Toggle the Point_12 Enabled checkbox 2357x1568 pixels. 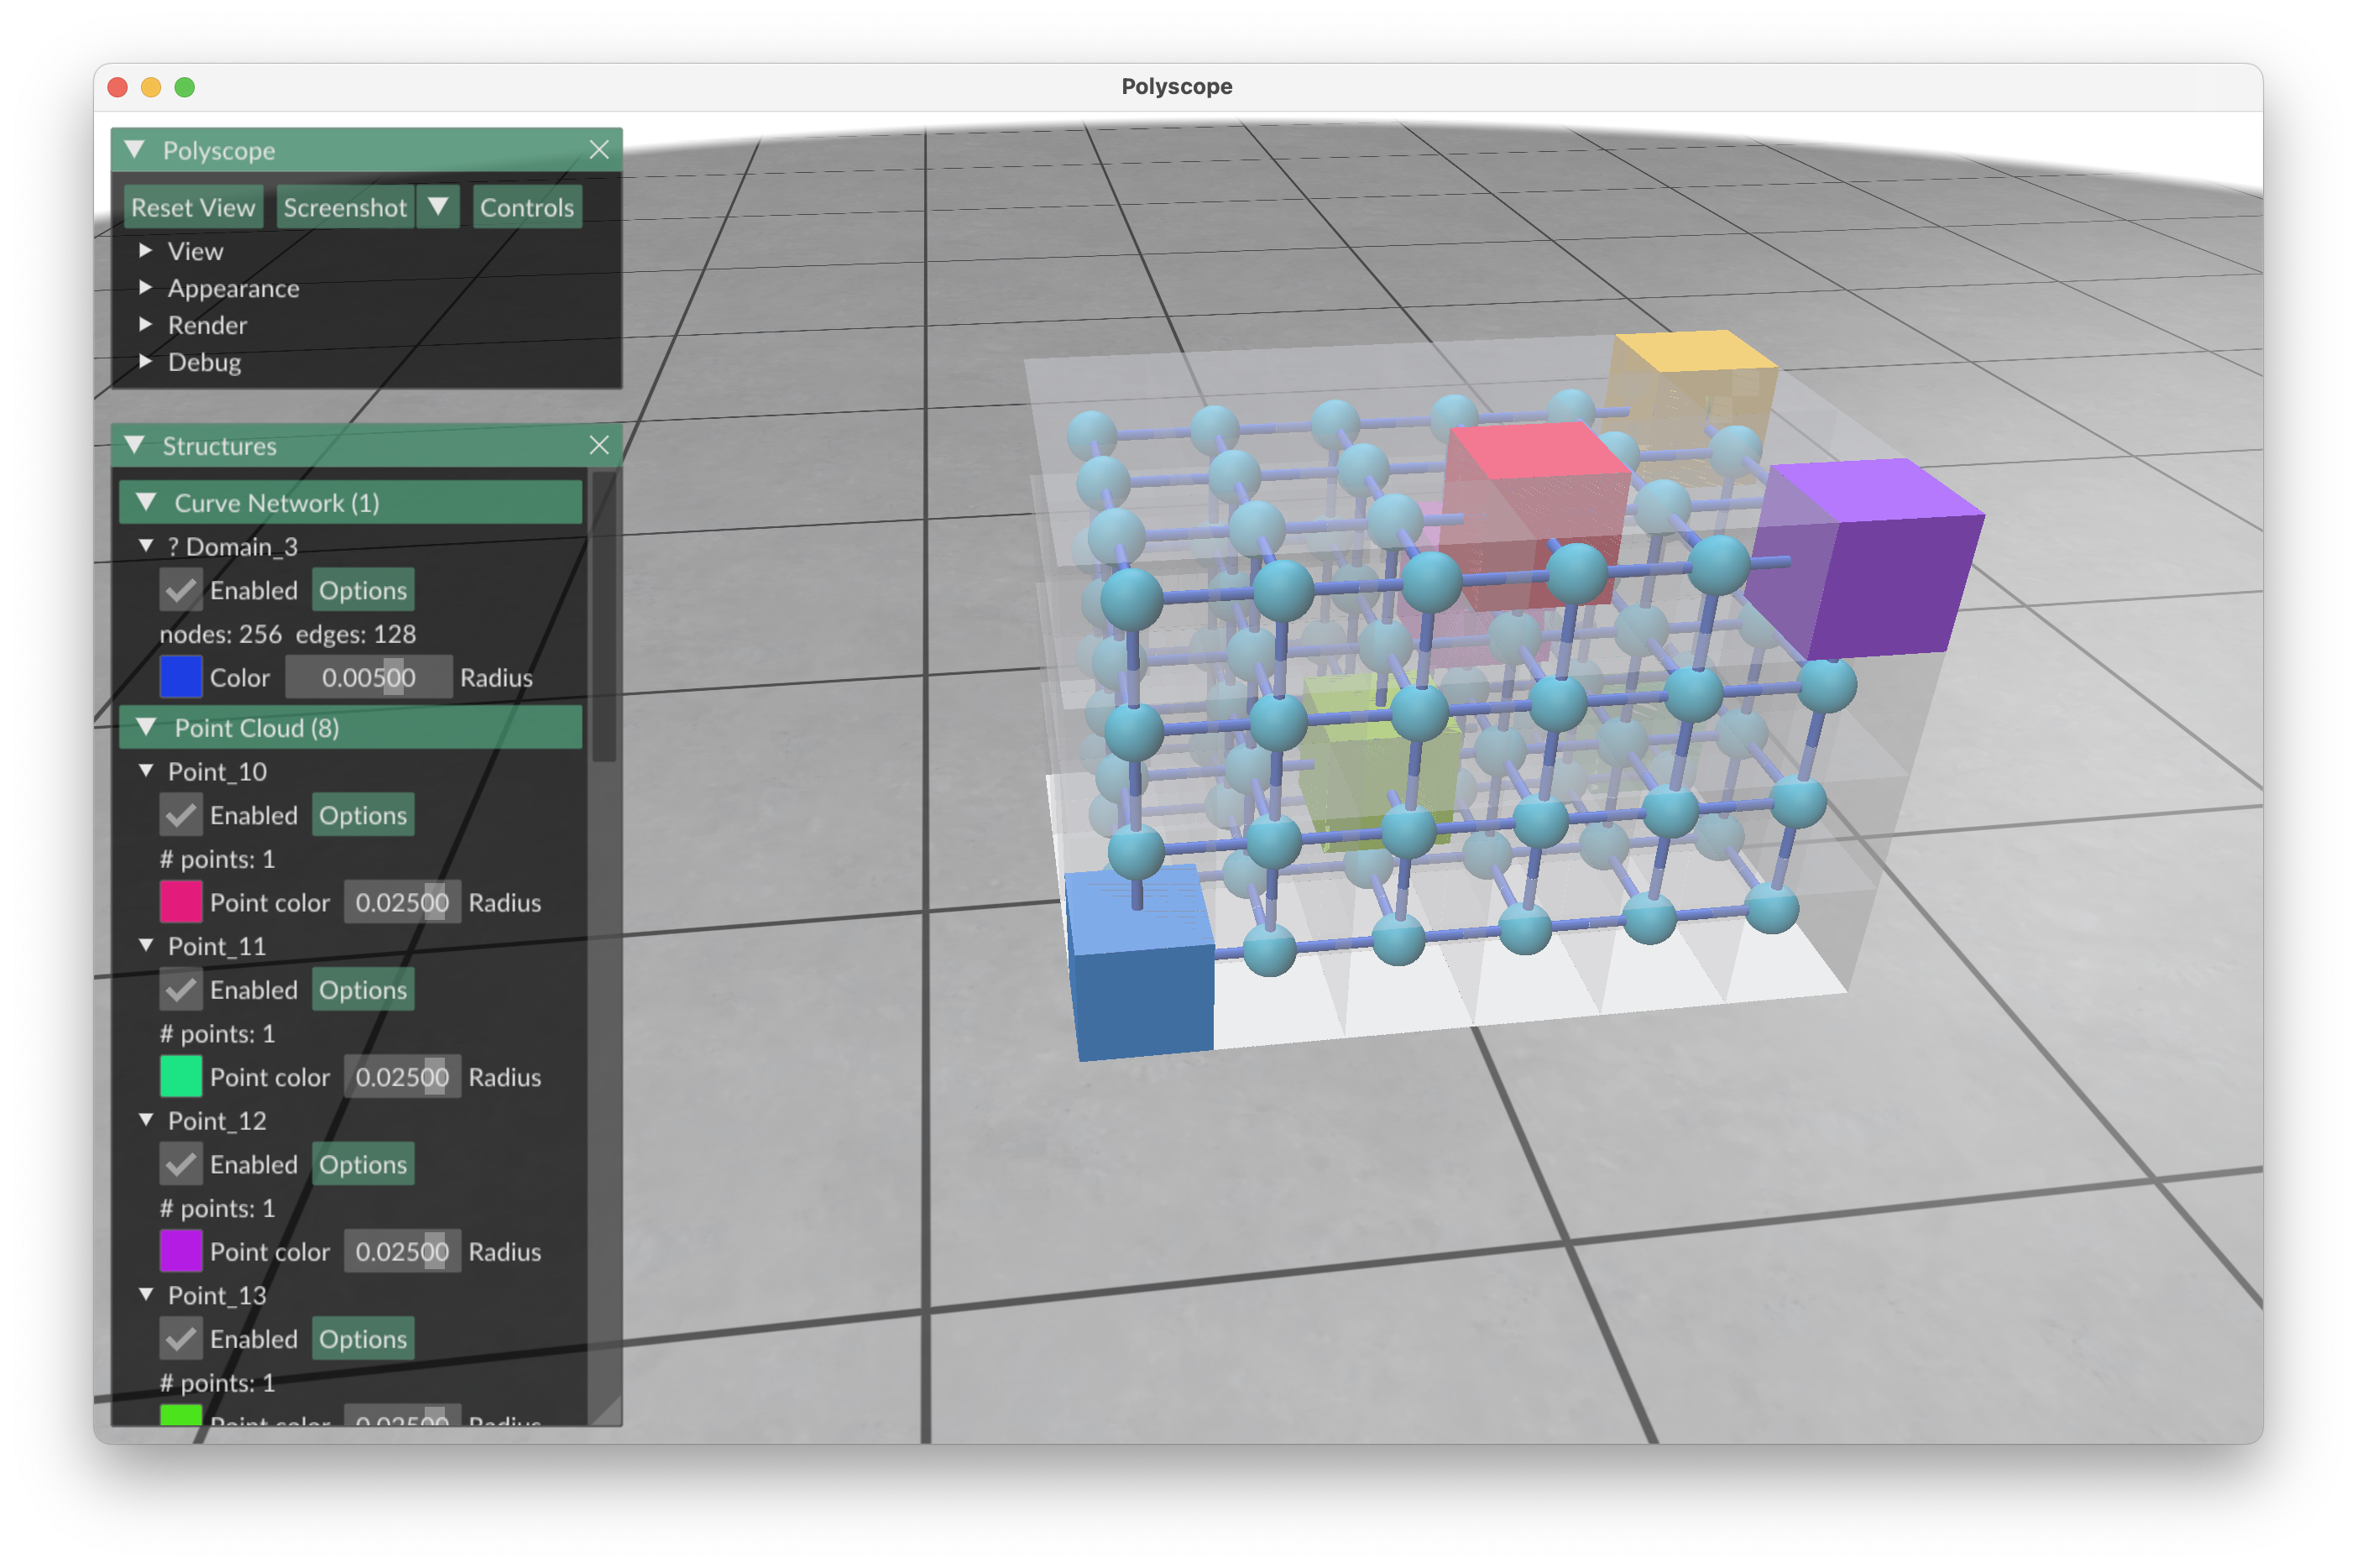pos(181,1164)
